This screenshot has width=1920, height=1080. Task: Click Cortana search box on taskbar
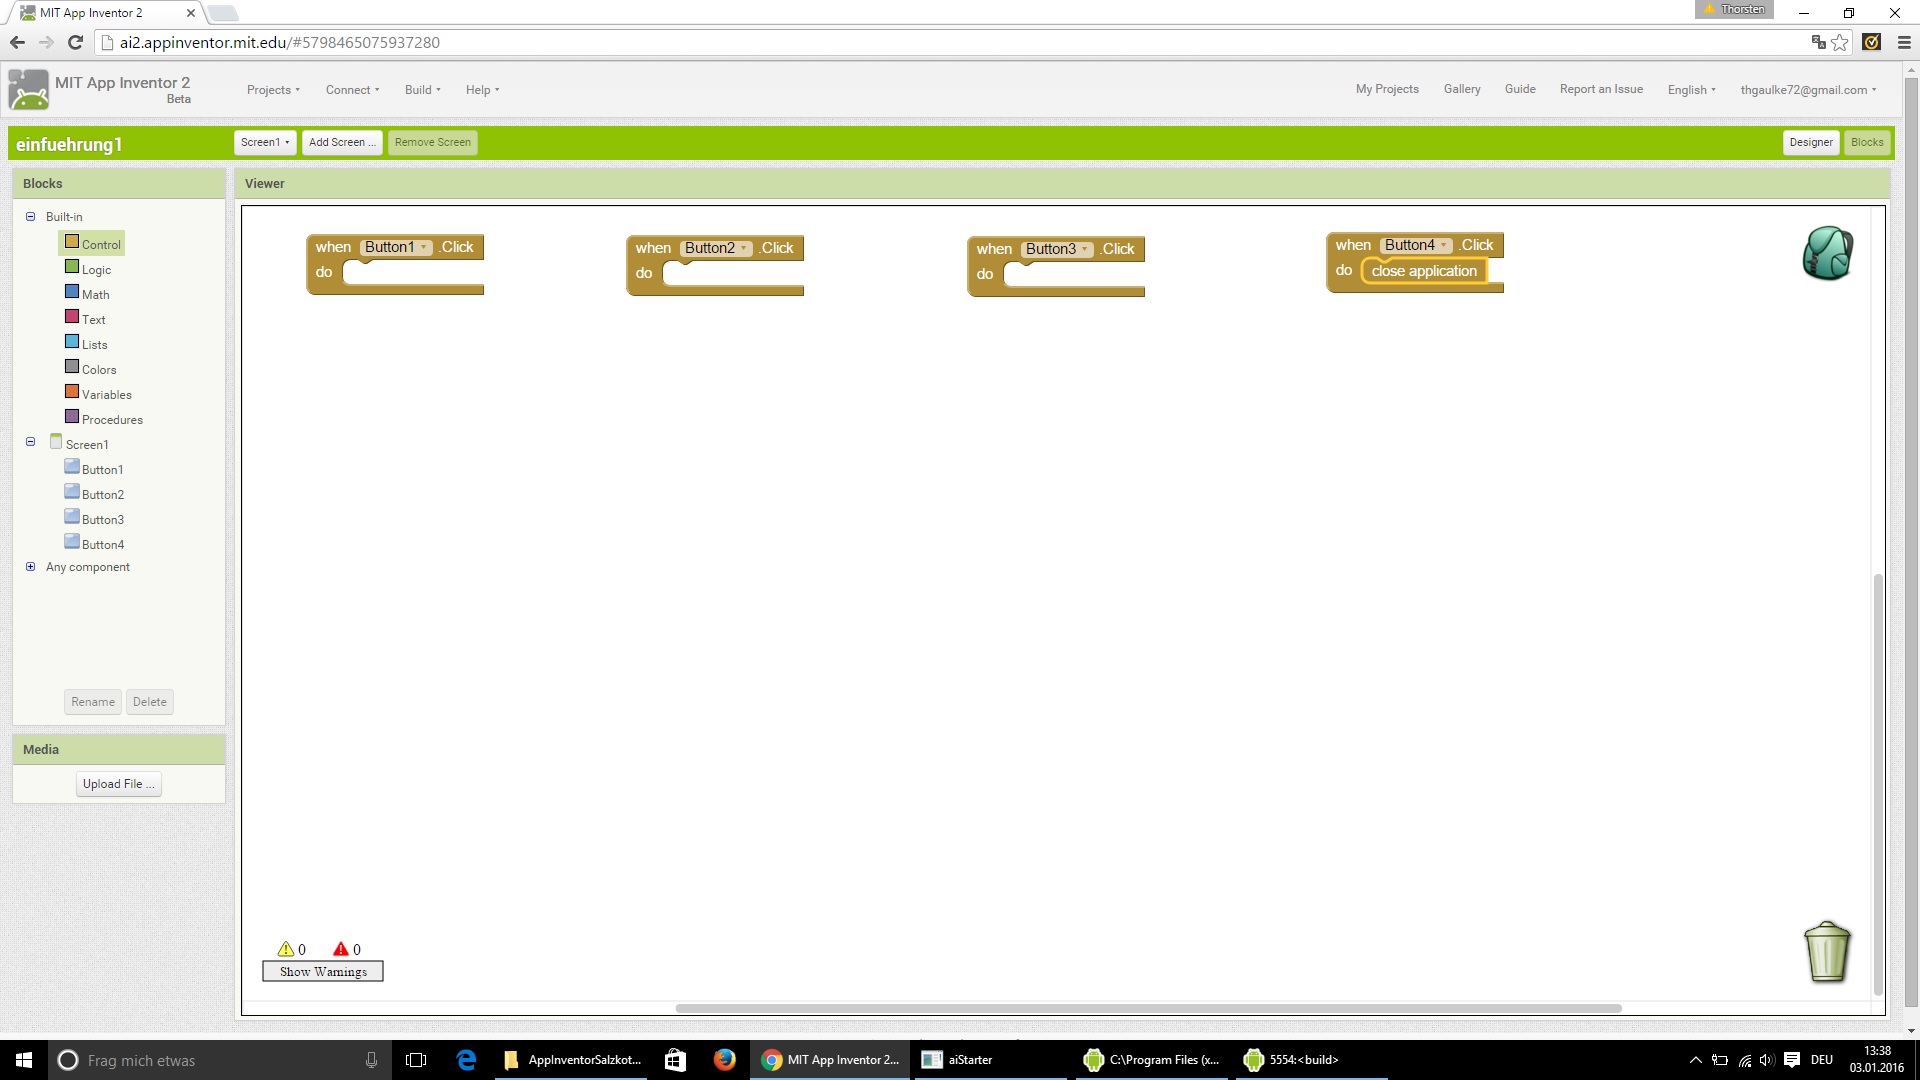[x=218, y=1060]
